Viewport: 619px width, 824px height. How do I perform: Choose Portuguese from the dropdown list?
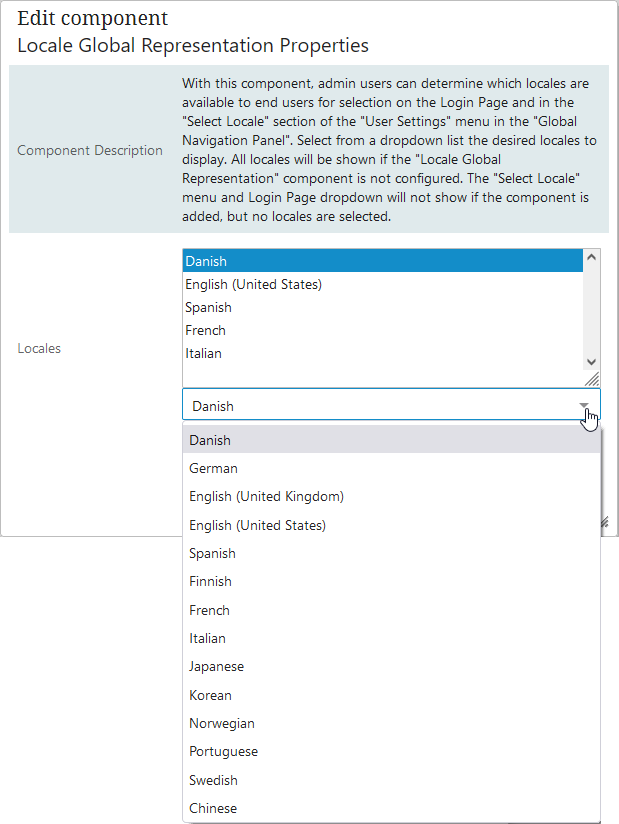(391, 752)
